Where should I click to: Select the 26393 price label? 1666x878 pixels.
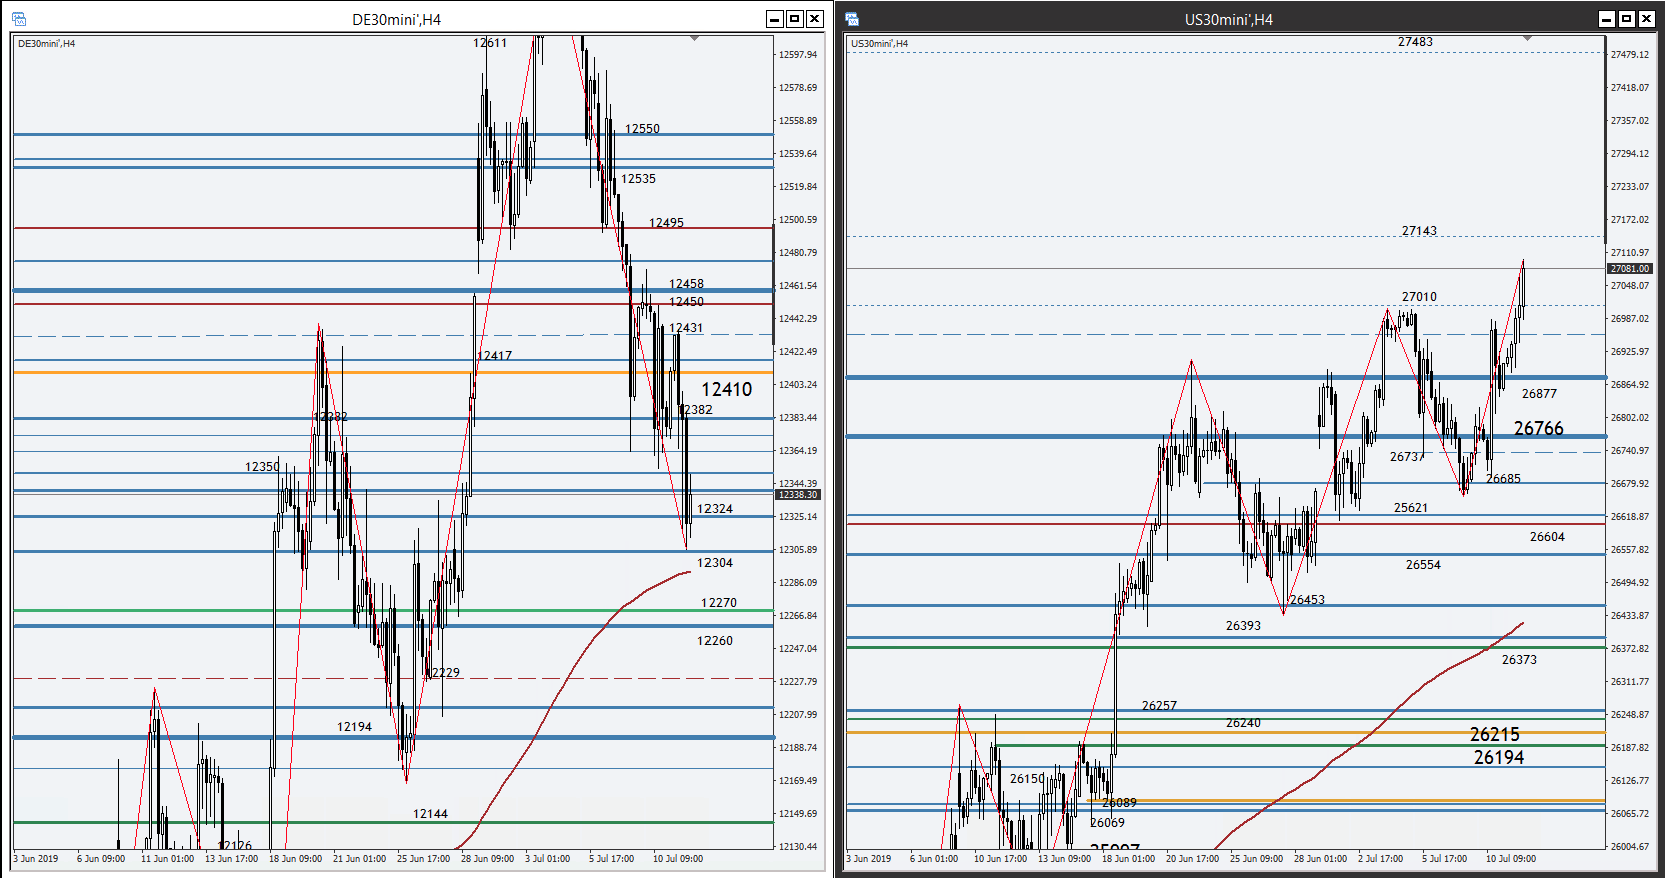(1243, 626)
